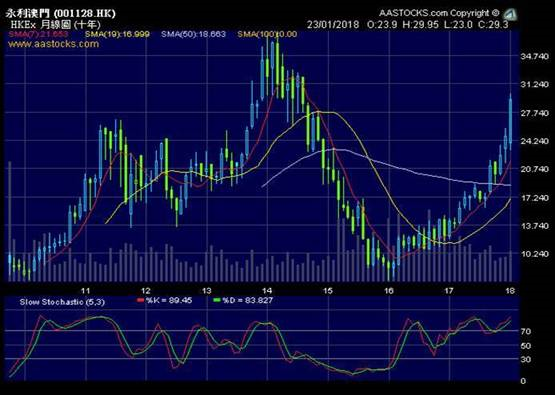The image size is (555, 395).
Task: Select the red SMA(7) legend label
Action: point(38,34)
